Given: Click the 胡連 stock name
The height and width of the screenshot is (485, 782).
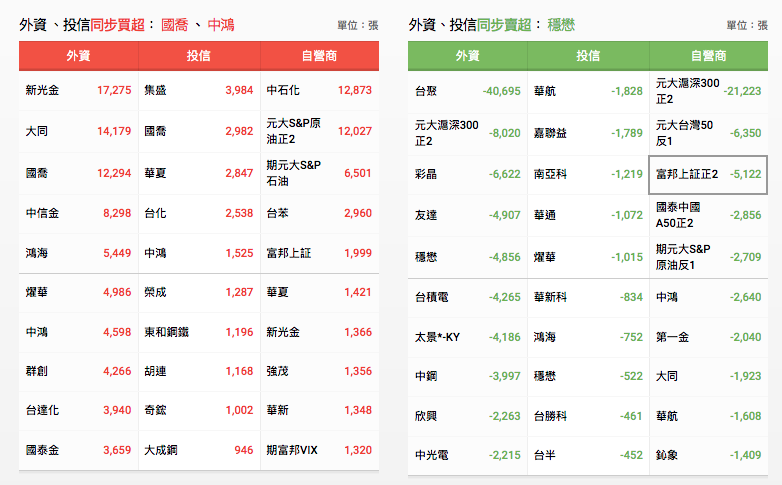Looking at the screenshot, I should coord(155,371).
